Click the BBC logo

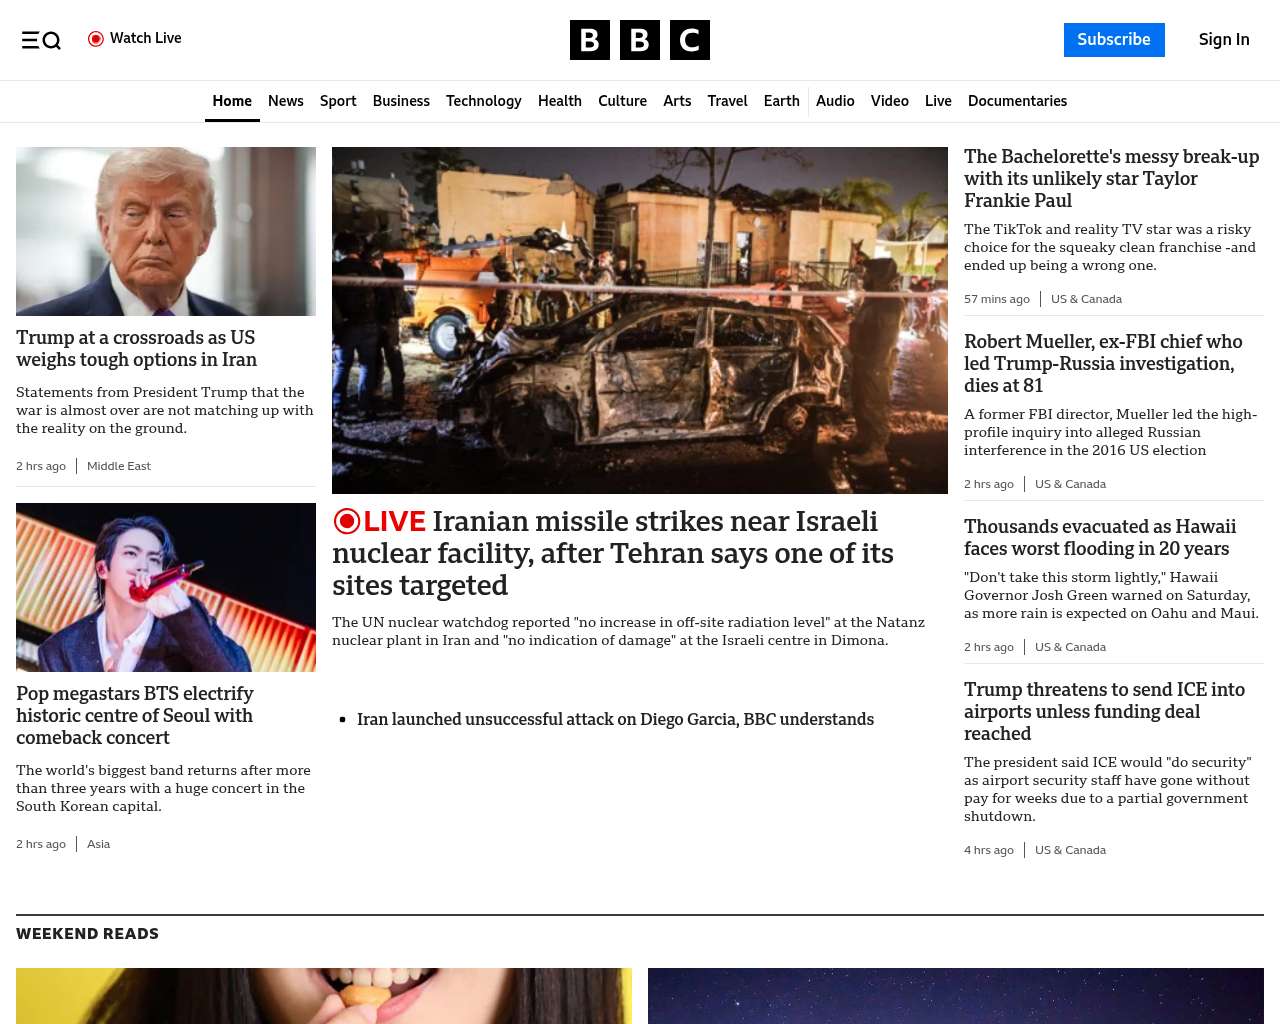click(x=639, y=40)
